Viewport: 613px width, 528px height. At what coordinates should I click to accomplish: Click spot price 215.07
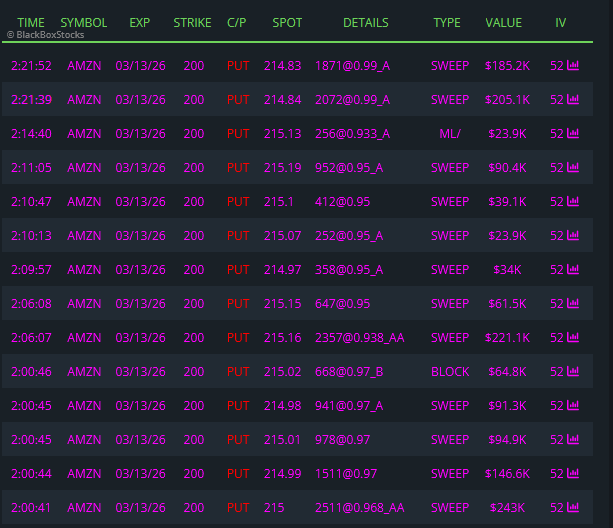tap(283, 236)
